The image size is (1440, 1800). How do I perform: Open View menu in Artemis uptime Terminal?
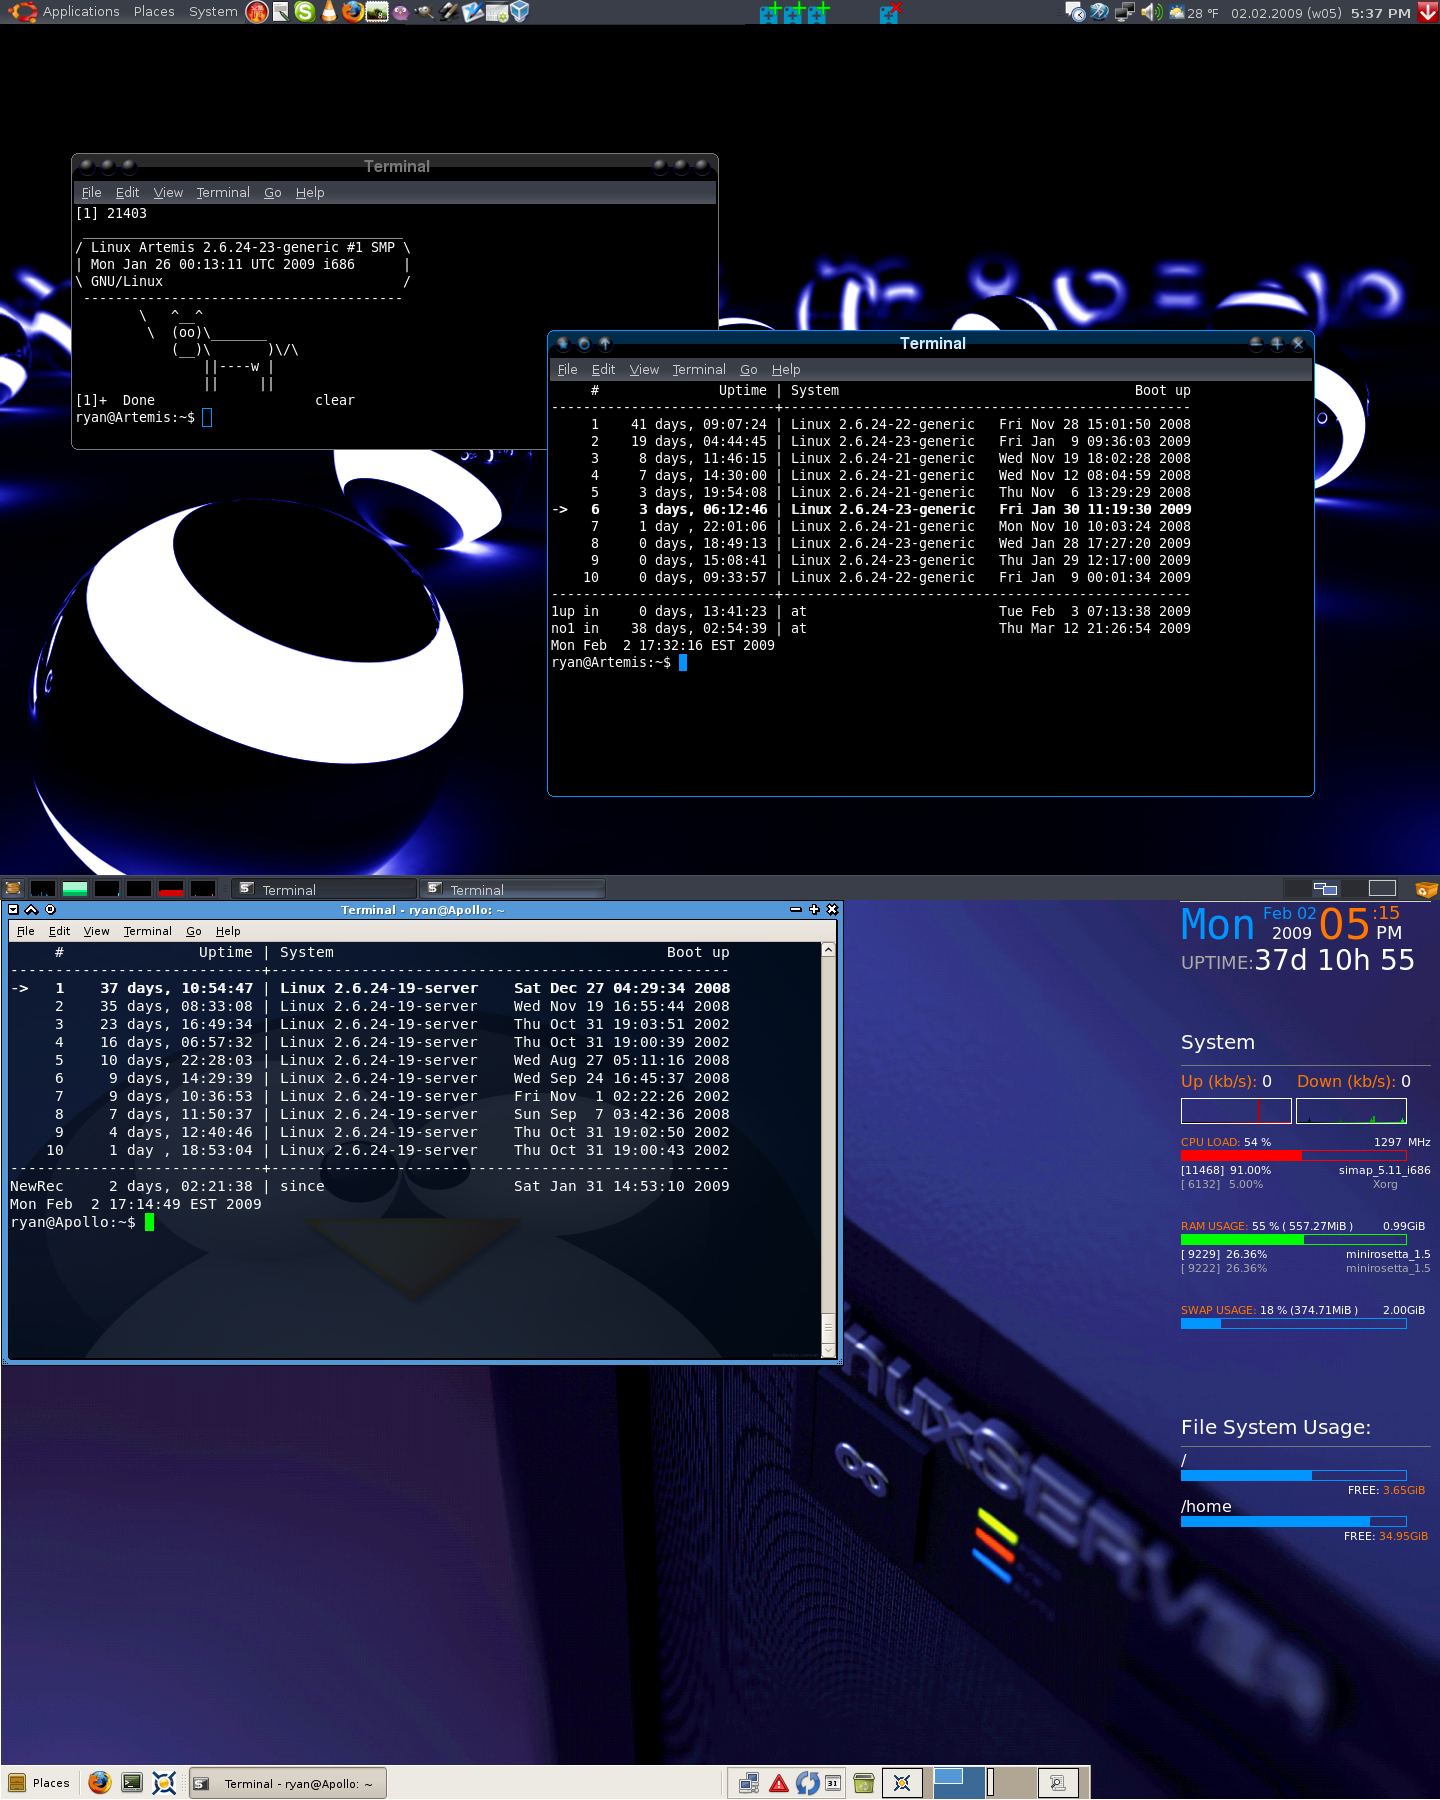(644, 370)
